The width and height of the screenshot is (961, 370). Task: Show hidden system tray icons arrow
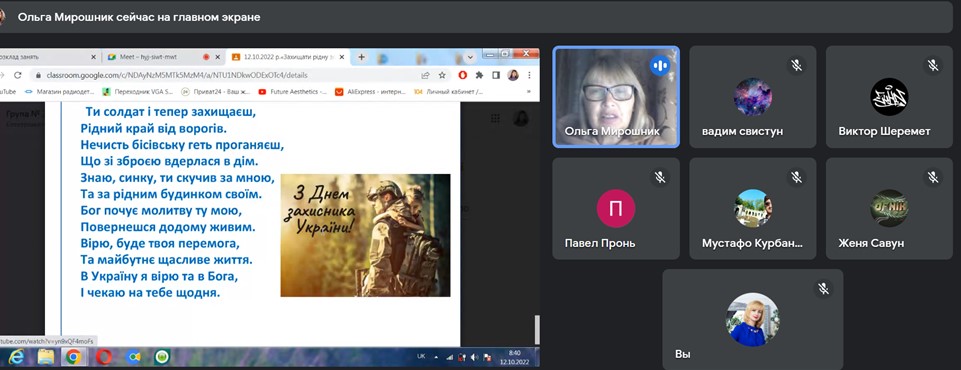[x=436, y=357]
